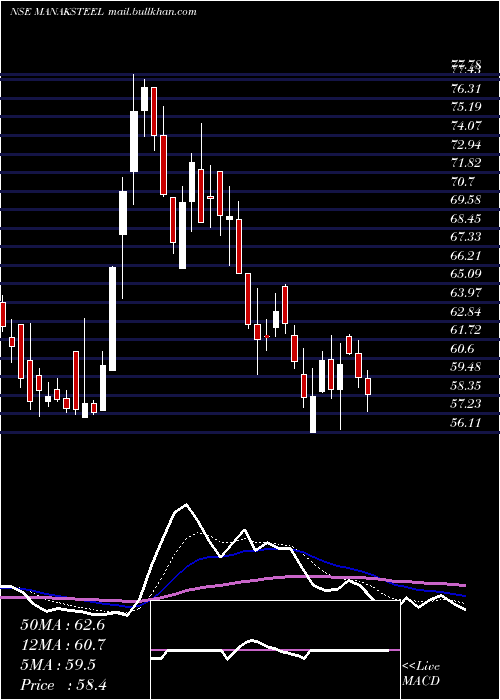Click the 67.33 price axis label
Screen dimensions: 500x700
[x=466, y=237]
